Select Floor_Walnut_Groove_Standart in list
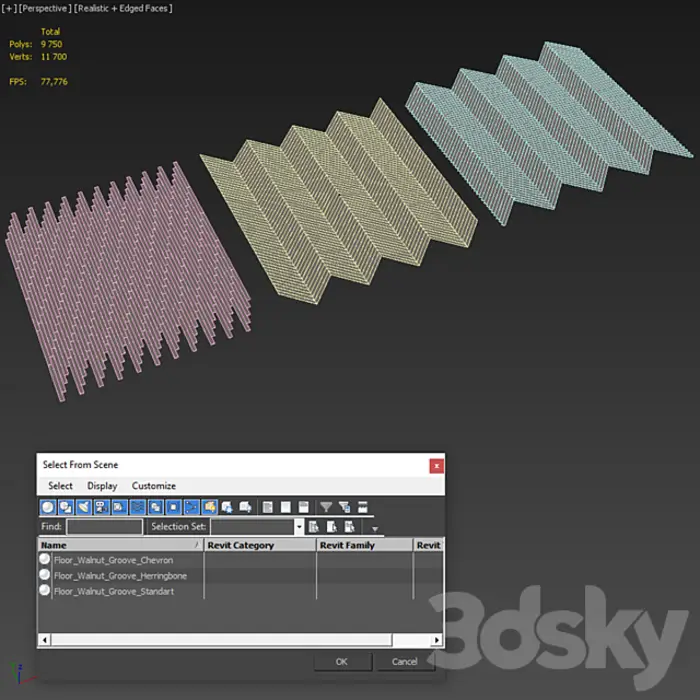 coord(114,591)
